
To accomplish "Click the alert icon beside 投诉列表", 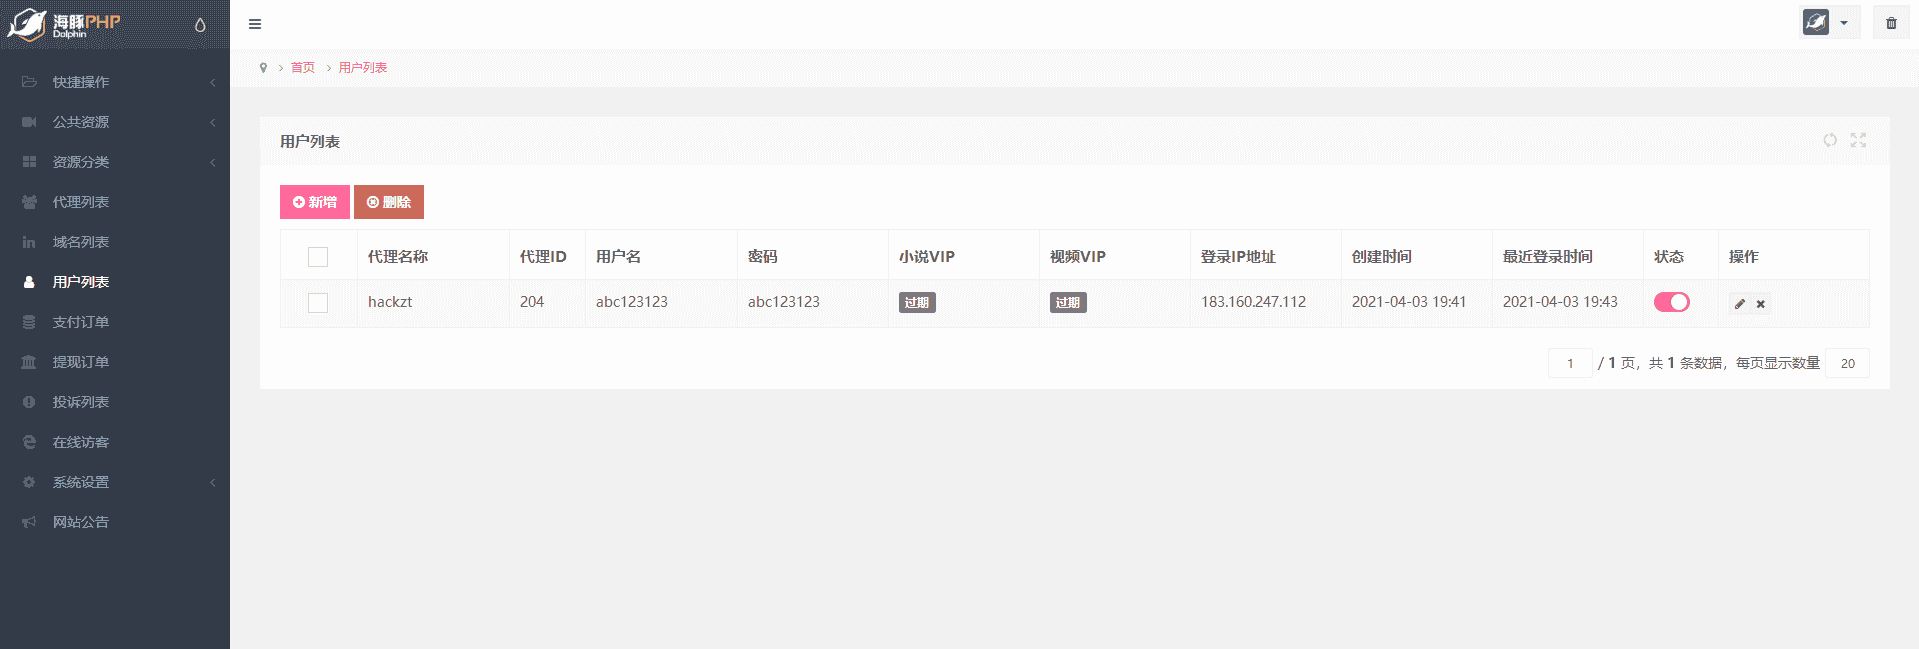I will click(x=29, y=402).
